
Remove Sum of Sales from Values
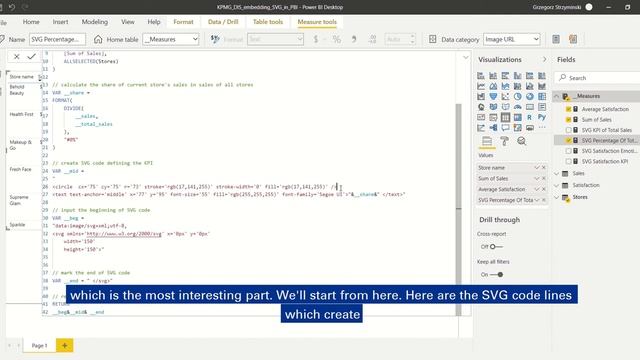click(544, 178)
